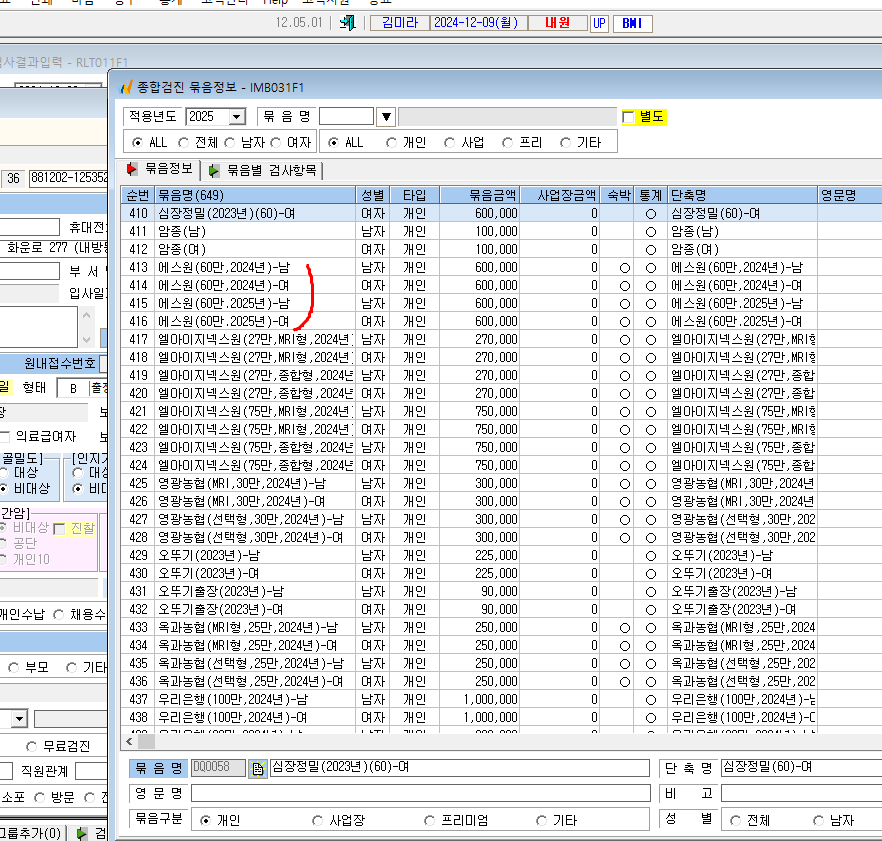Screen dimensions: 882x841
Task: Select the 남자 gender radio button
Action: coord(230,143)
